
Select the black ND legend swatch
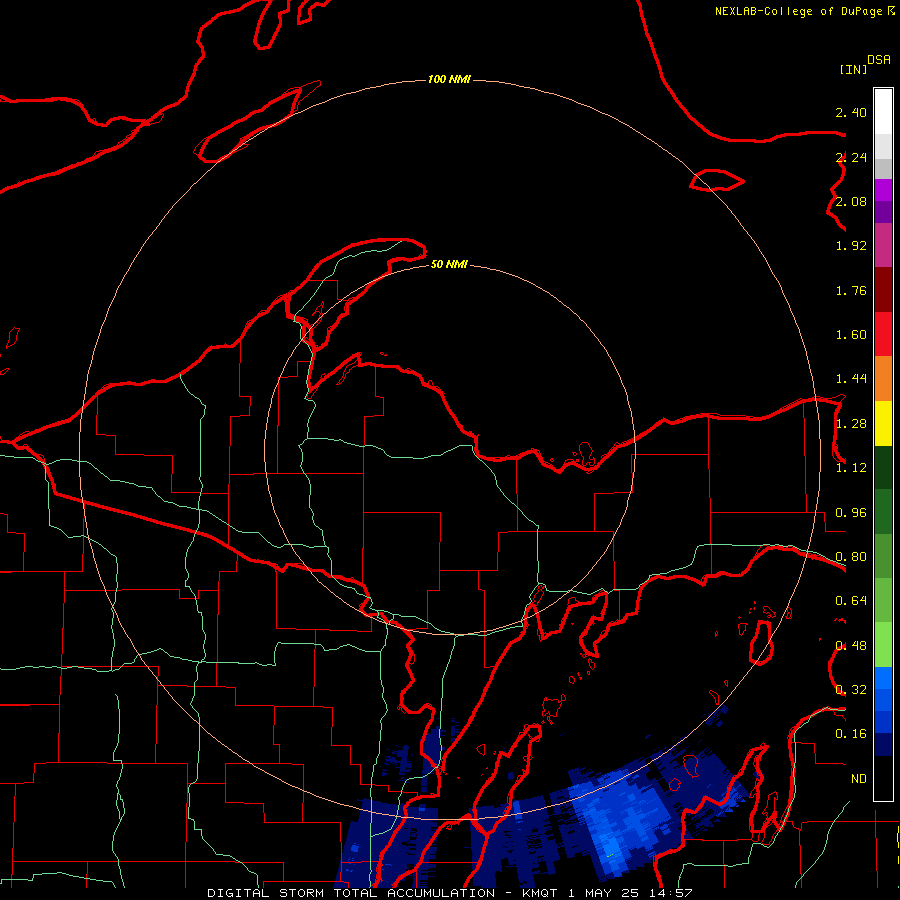(x=883, y=778)
